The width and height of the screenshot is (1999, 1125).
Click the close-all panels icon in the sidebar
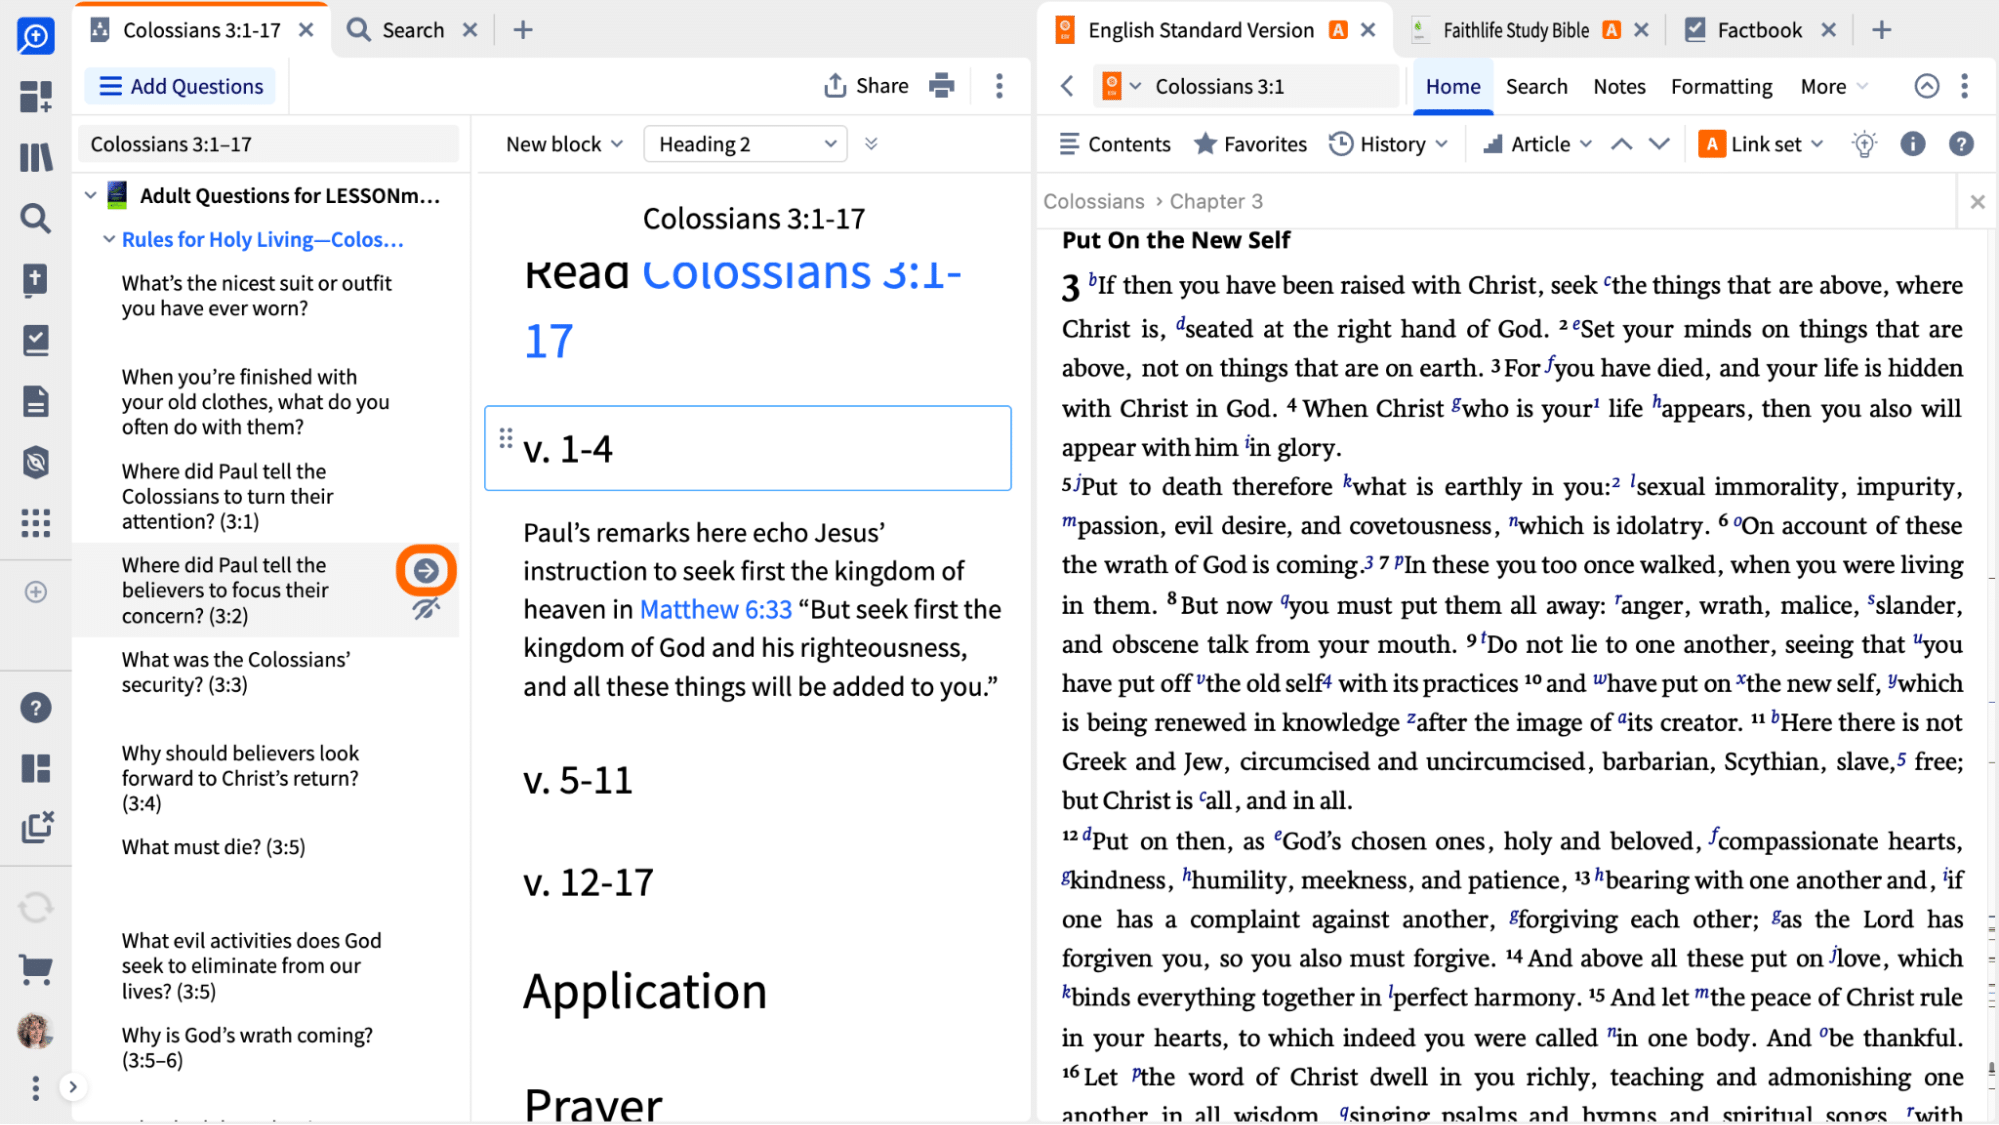37,827
